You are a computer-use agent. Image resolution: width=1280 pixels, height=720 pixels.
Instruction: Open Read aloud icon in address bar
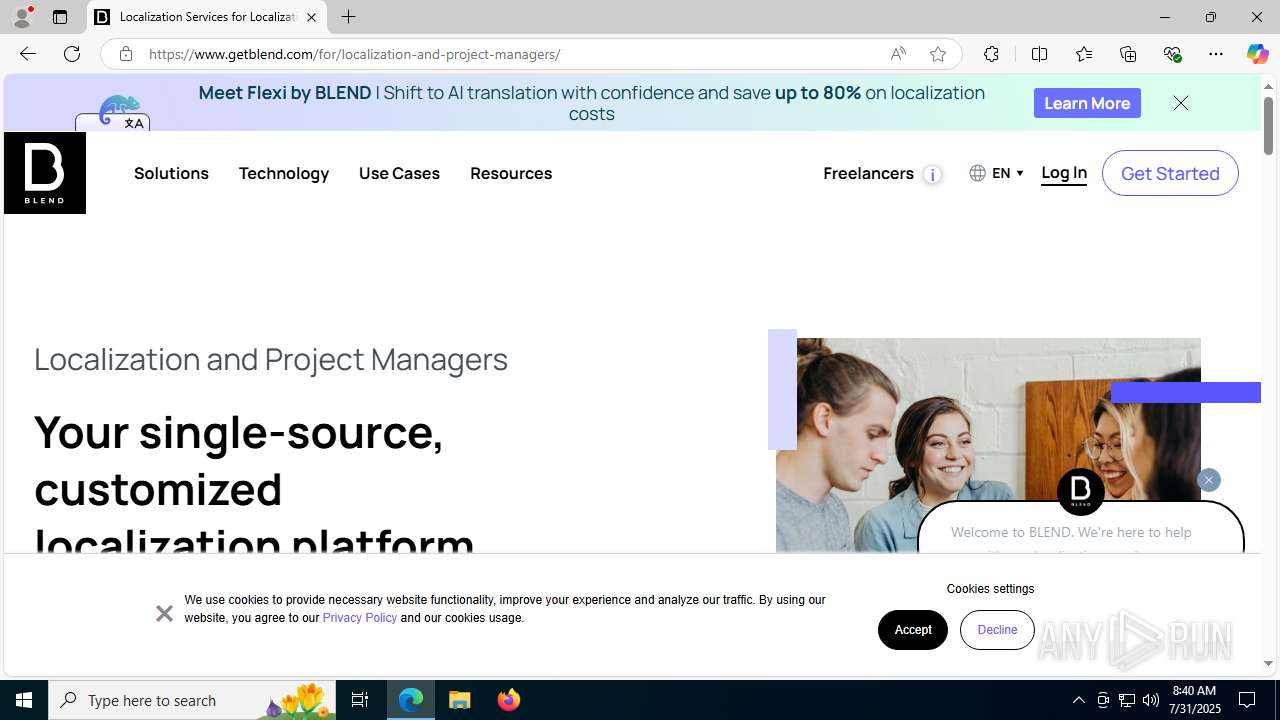[x=898, y=54]
